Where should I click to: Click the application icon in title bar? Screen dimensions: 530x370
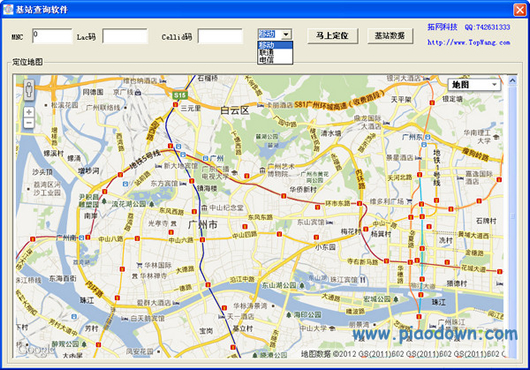click(x=8, y=9)
